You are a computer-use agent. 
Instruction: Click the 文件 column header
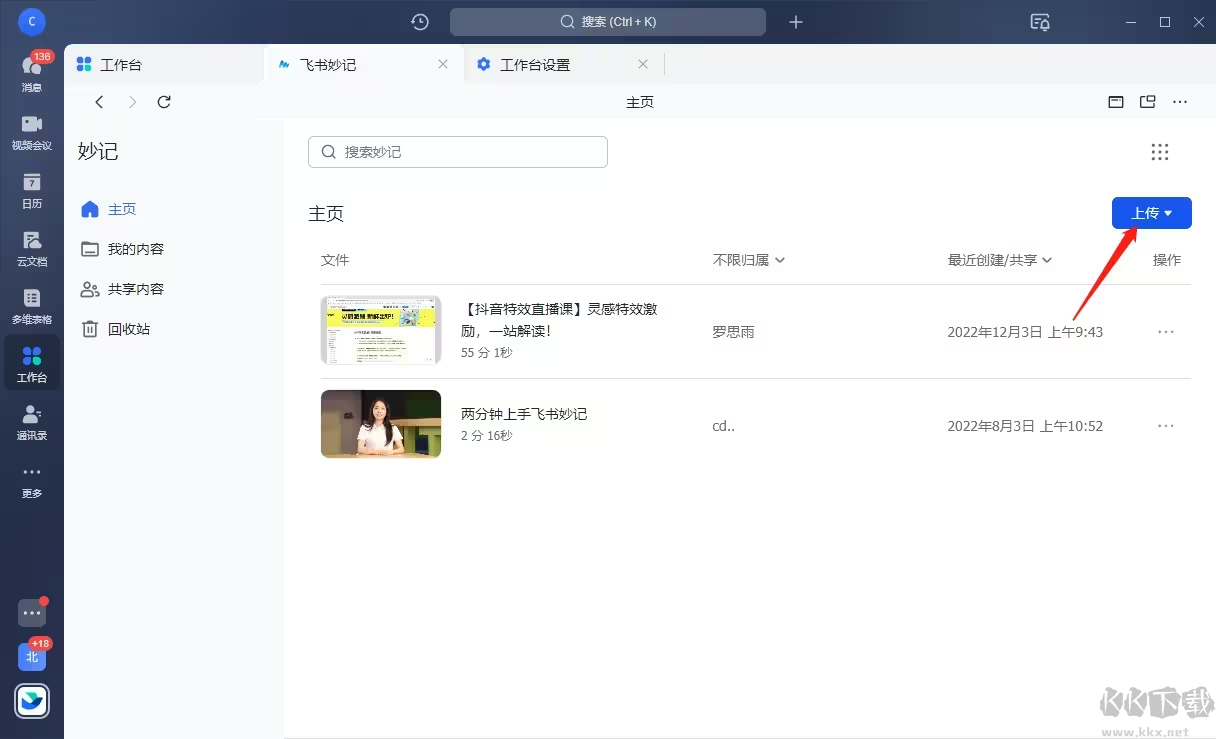coord(335,260)
